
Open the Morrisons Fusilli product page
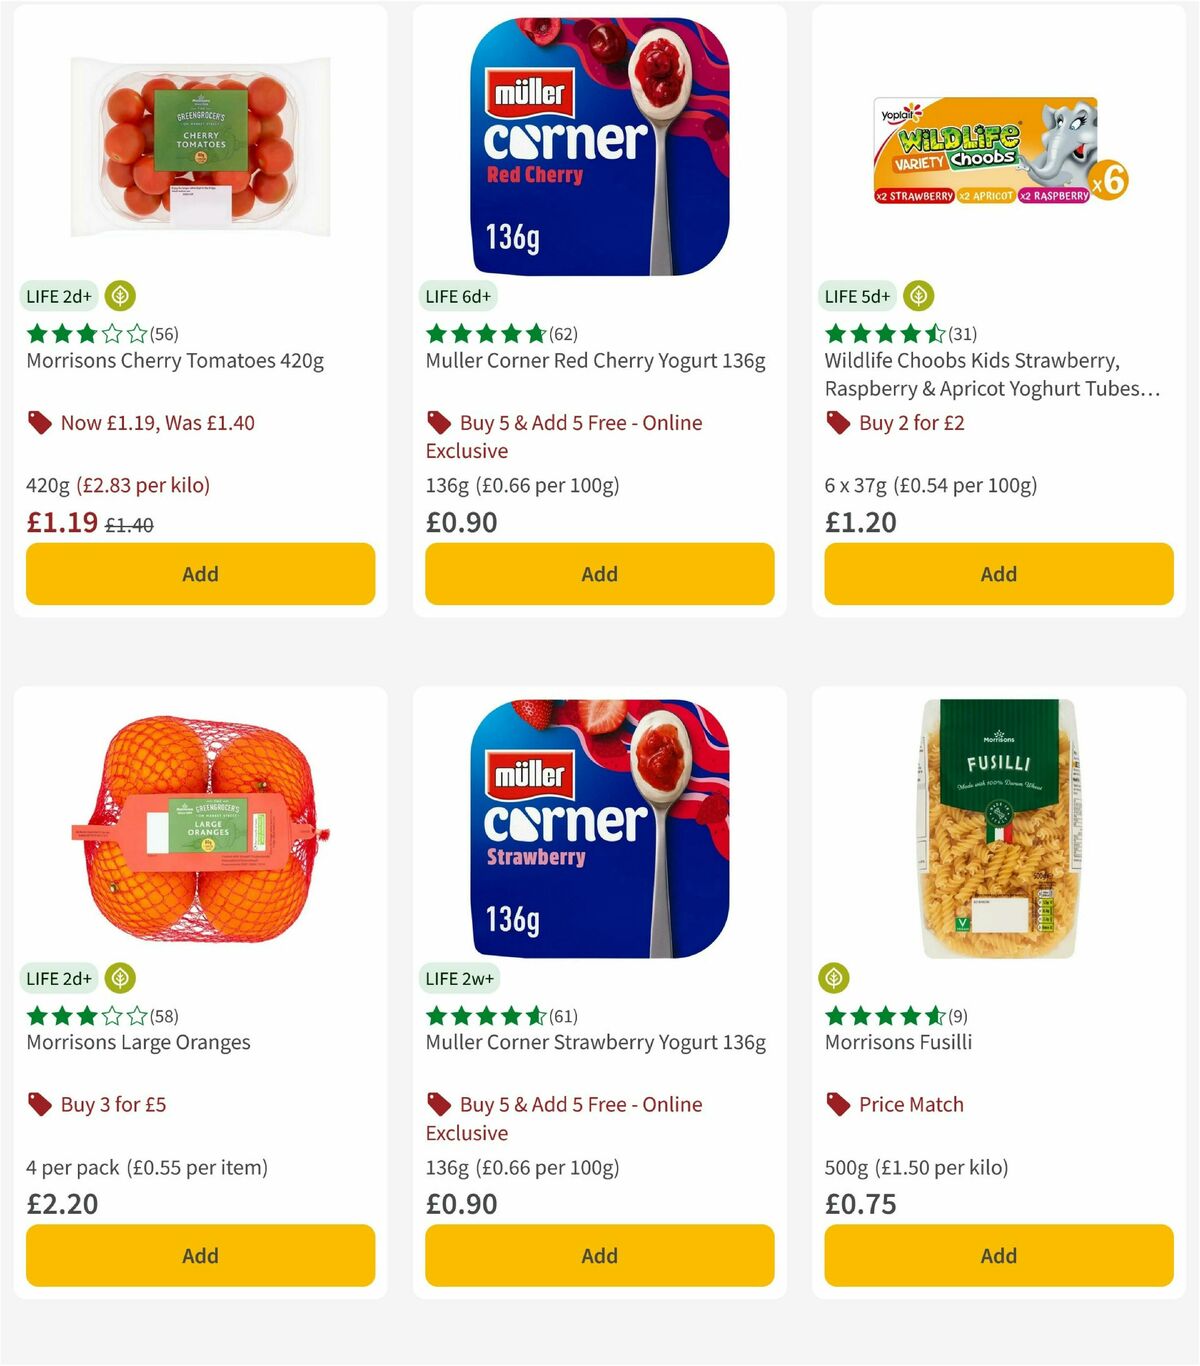pyautogui.click(x=897, y=1041)
